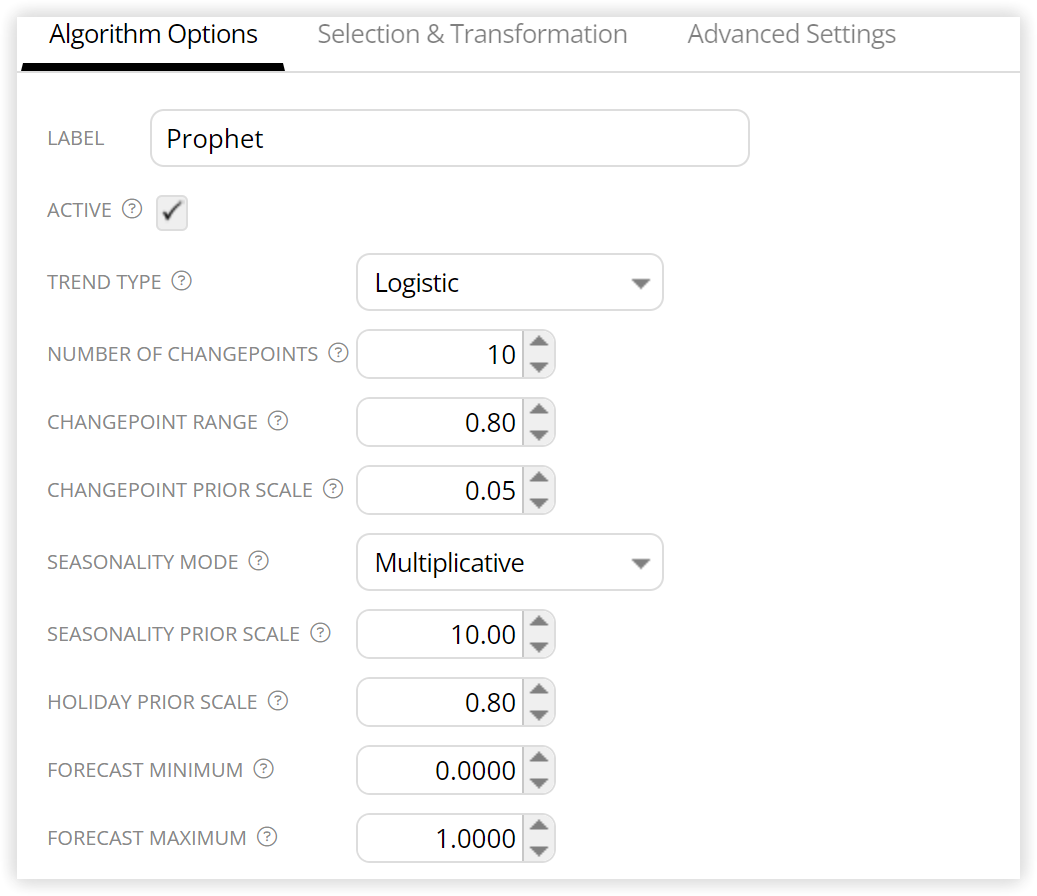The height and width of the screenshot is (896, 1037).
Task: Increase Forecast Maximum with up arrow
Action: (x=539, y=826)
